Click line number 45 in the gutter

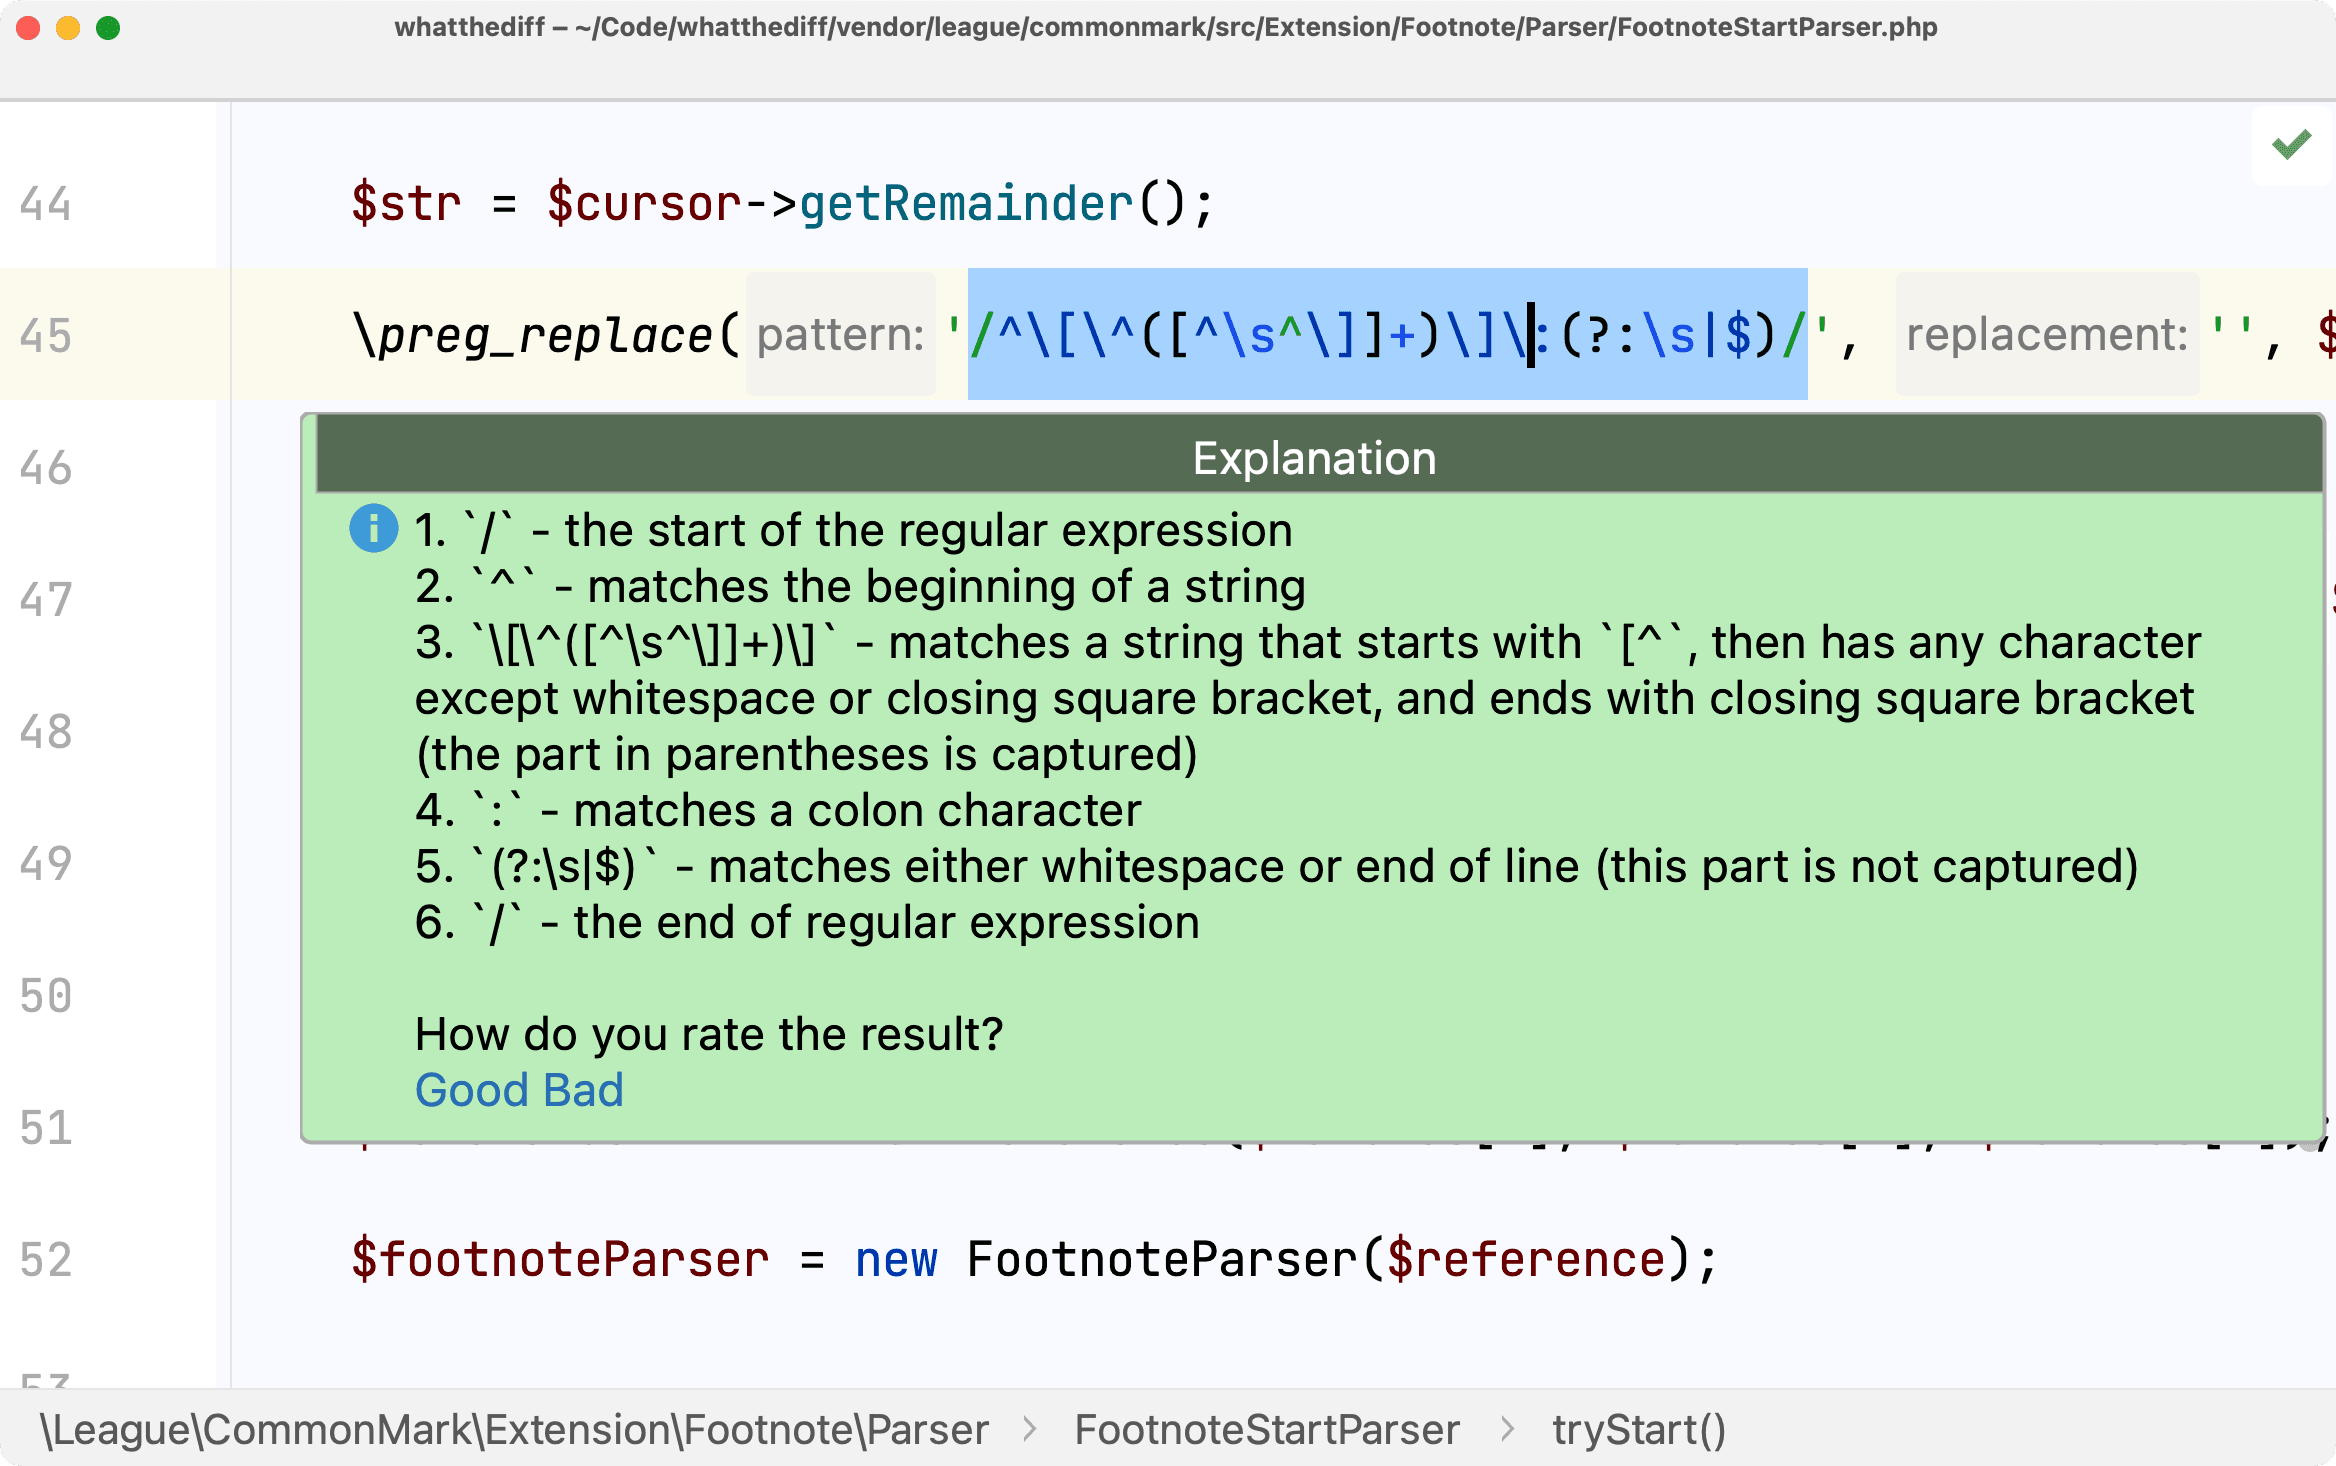pos(46,336)
